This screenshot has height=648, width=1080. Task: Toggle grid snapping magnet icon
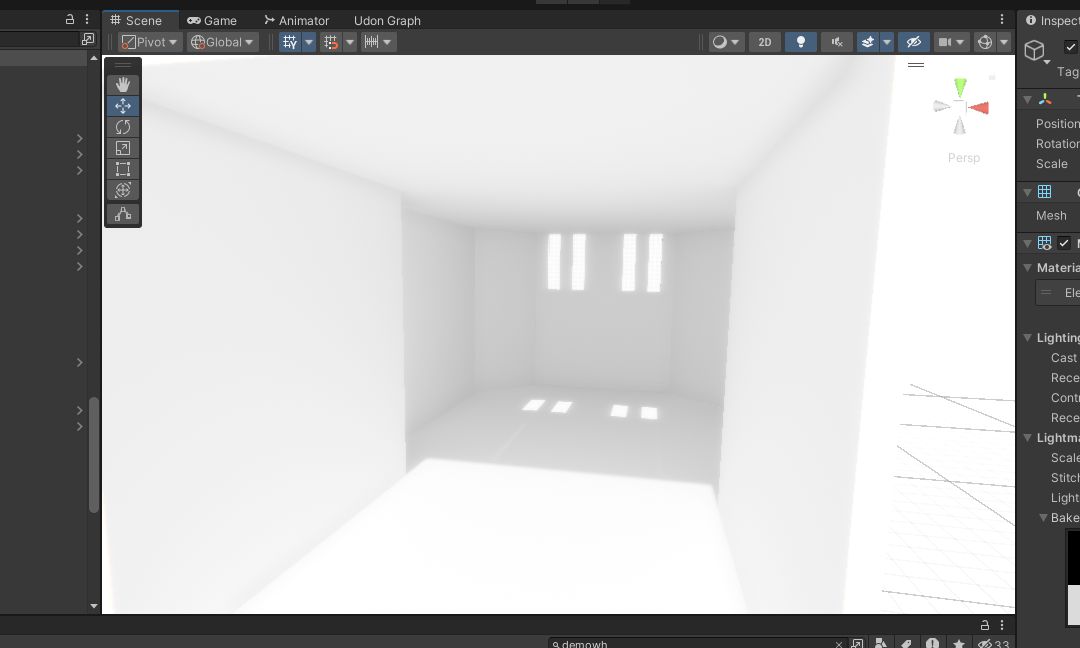[x=331, y=42]
